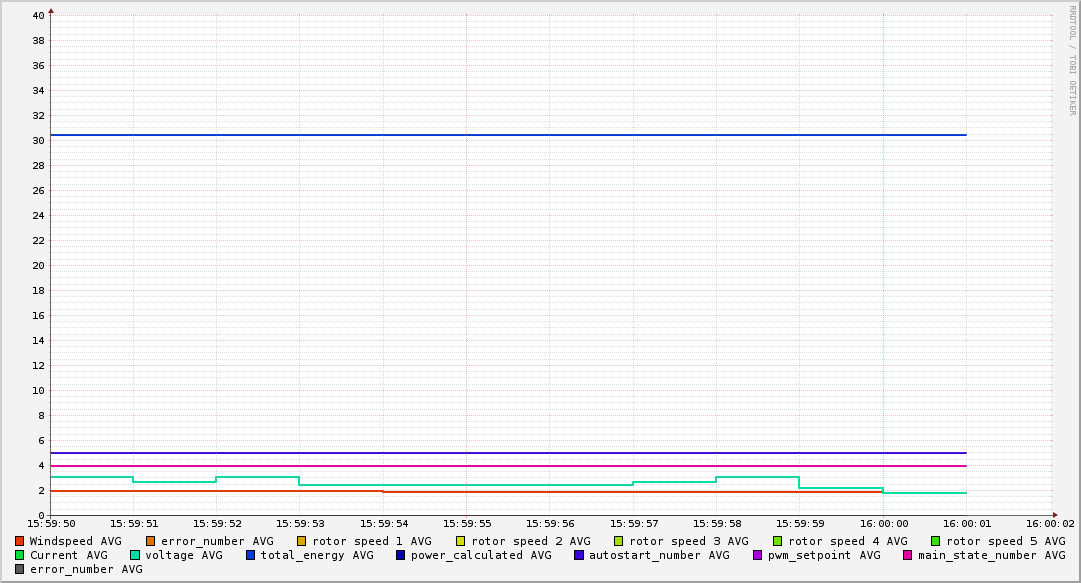The image size is (1081, 583).
Task: Click the blue total_energy AVG swatch
Action: pyautogui.click(x=251, y=555)
